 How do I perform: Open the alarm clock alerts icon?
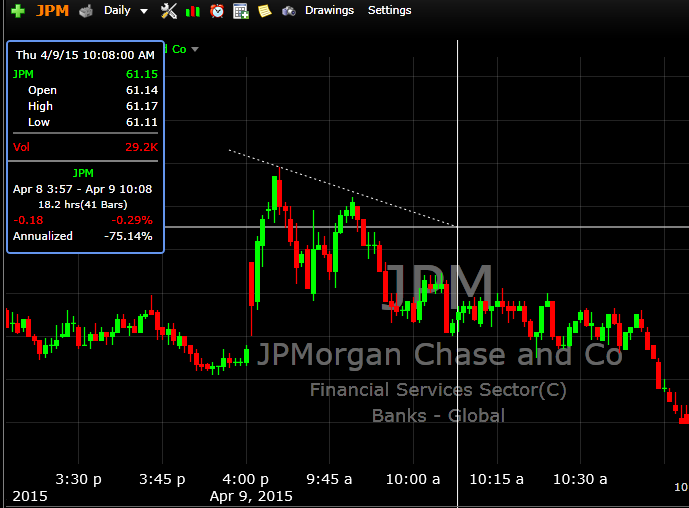[217, 11]
